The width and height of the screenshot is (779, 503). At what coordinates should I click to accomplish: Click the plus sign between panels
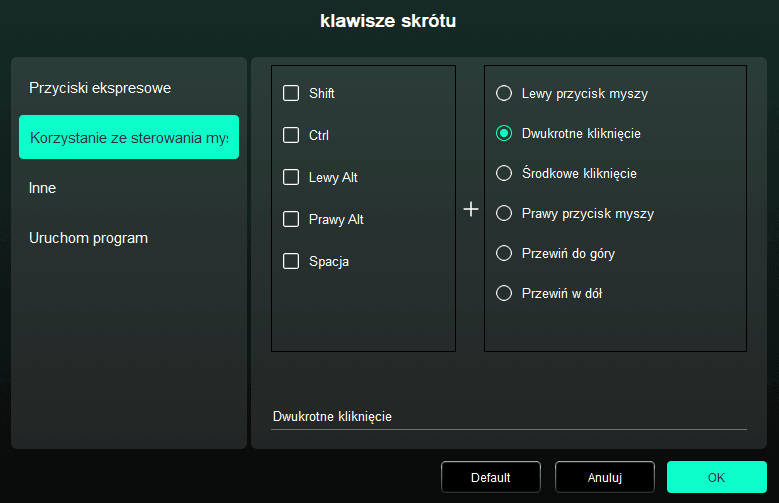point(471,209)
